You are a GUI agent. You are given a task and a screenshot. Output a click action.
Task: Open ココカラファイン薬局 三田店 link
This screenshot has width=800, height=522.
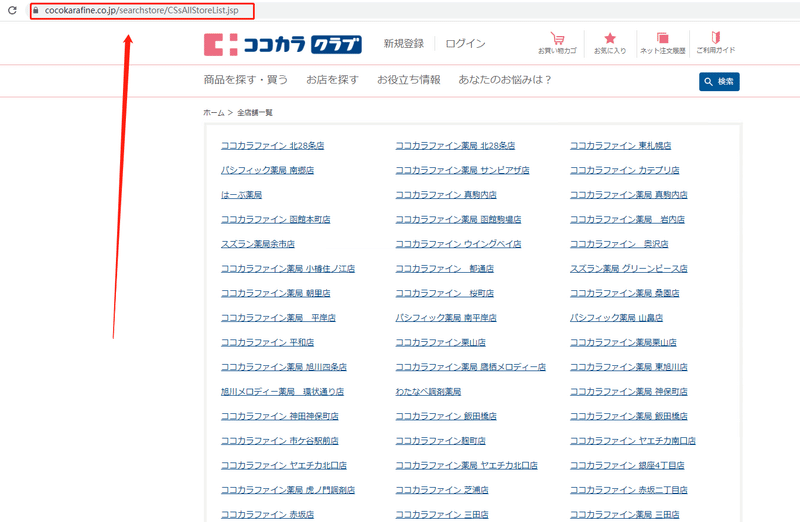(624, 514)
